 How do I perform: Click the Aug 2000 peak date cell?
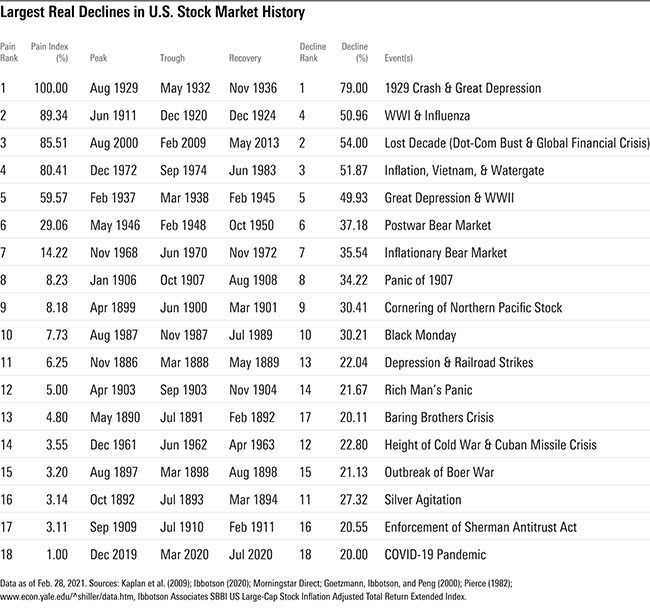109,143
